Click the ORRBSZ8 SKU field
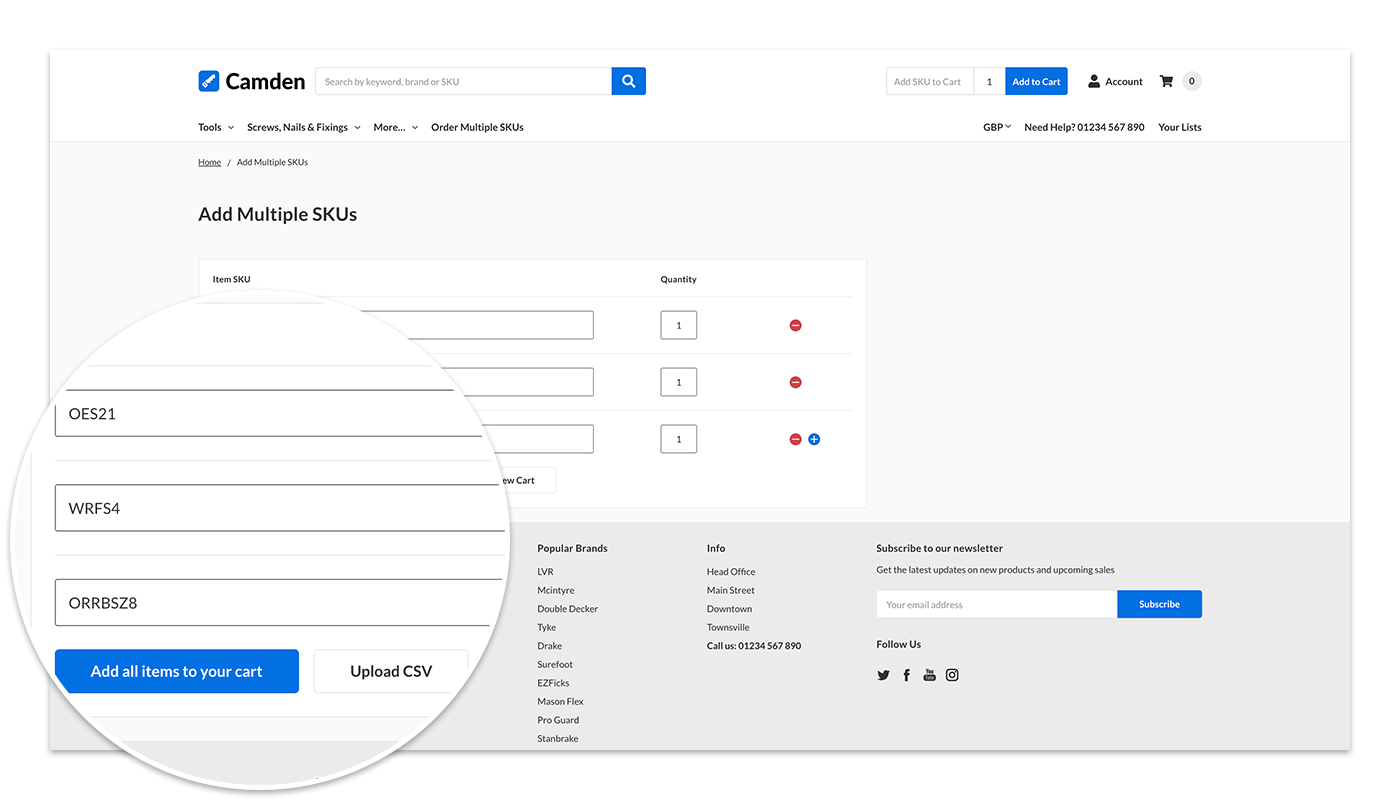 pyautogui.click(x=278, y=603)
